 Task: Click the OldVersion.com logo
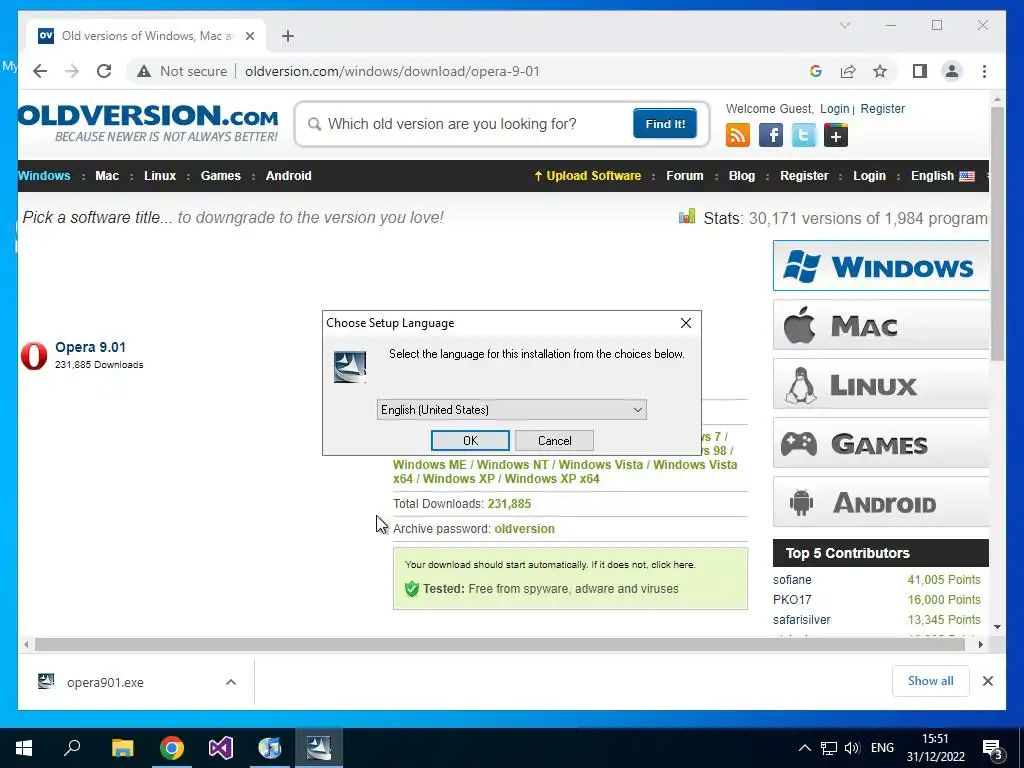pos(148,122)
